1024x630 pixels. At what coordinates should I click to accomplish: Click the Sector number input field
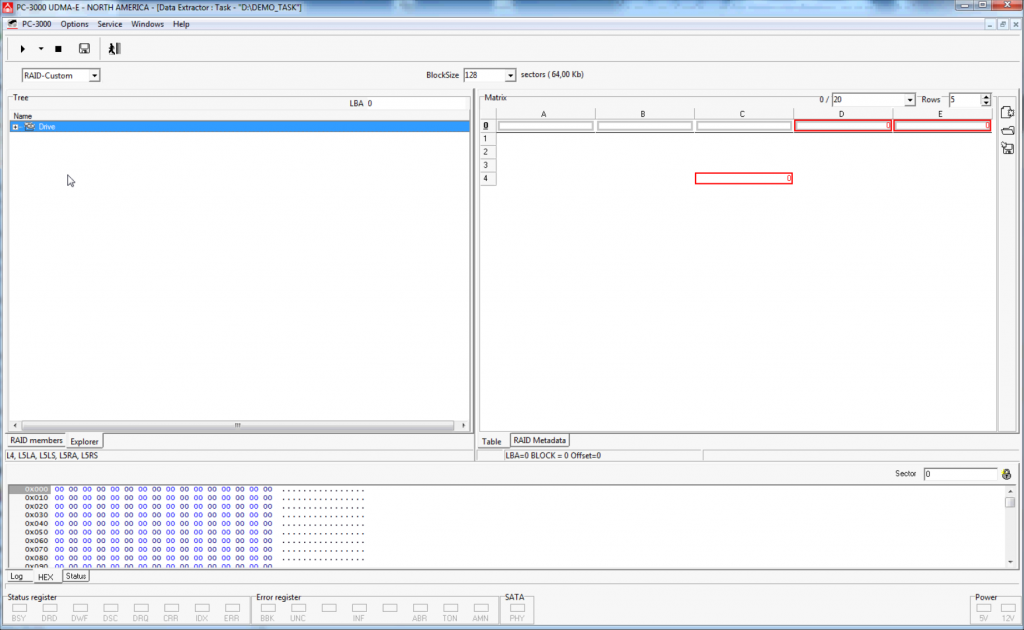pos(959,474)
